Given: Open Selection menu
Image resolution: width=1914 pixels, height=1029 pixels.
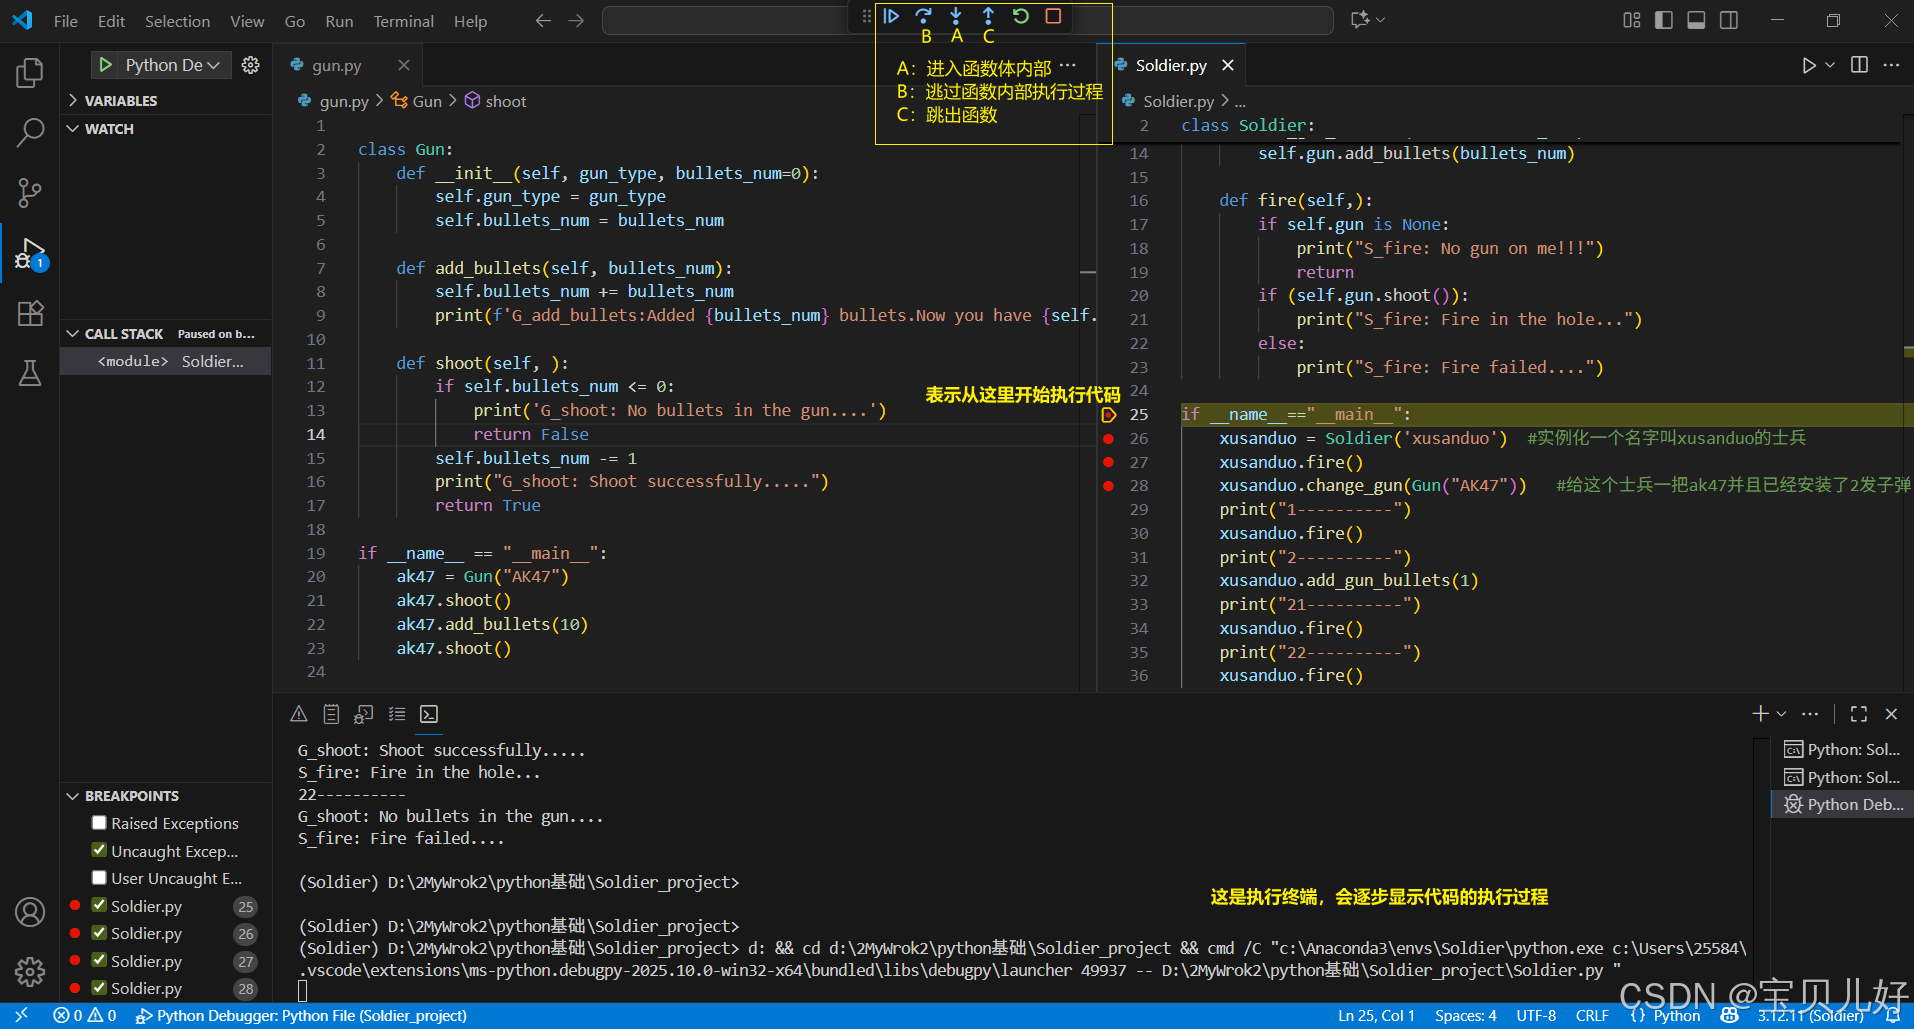Looking at the screenshot, I should pyautogui.click(x=177, y=21).
